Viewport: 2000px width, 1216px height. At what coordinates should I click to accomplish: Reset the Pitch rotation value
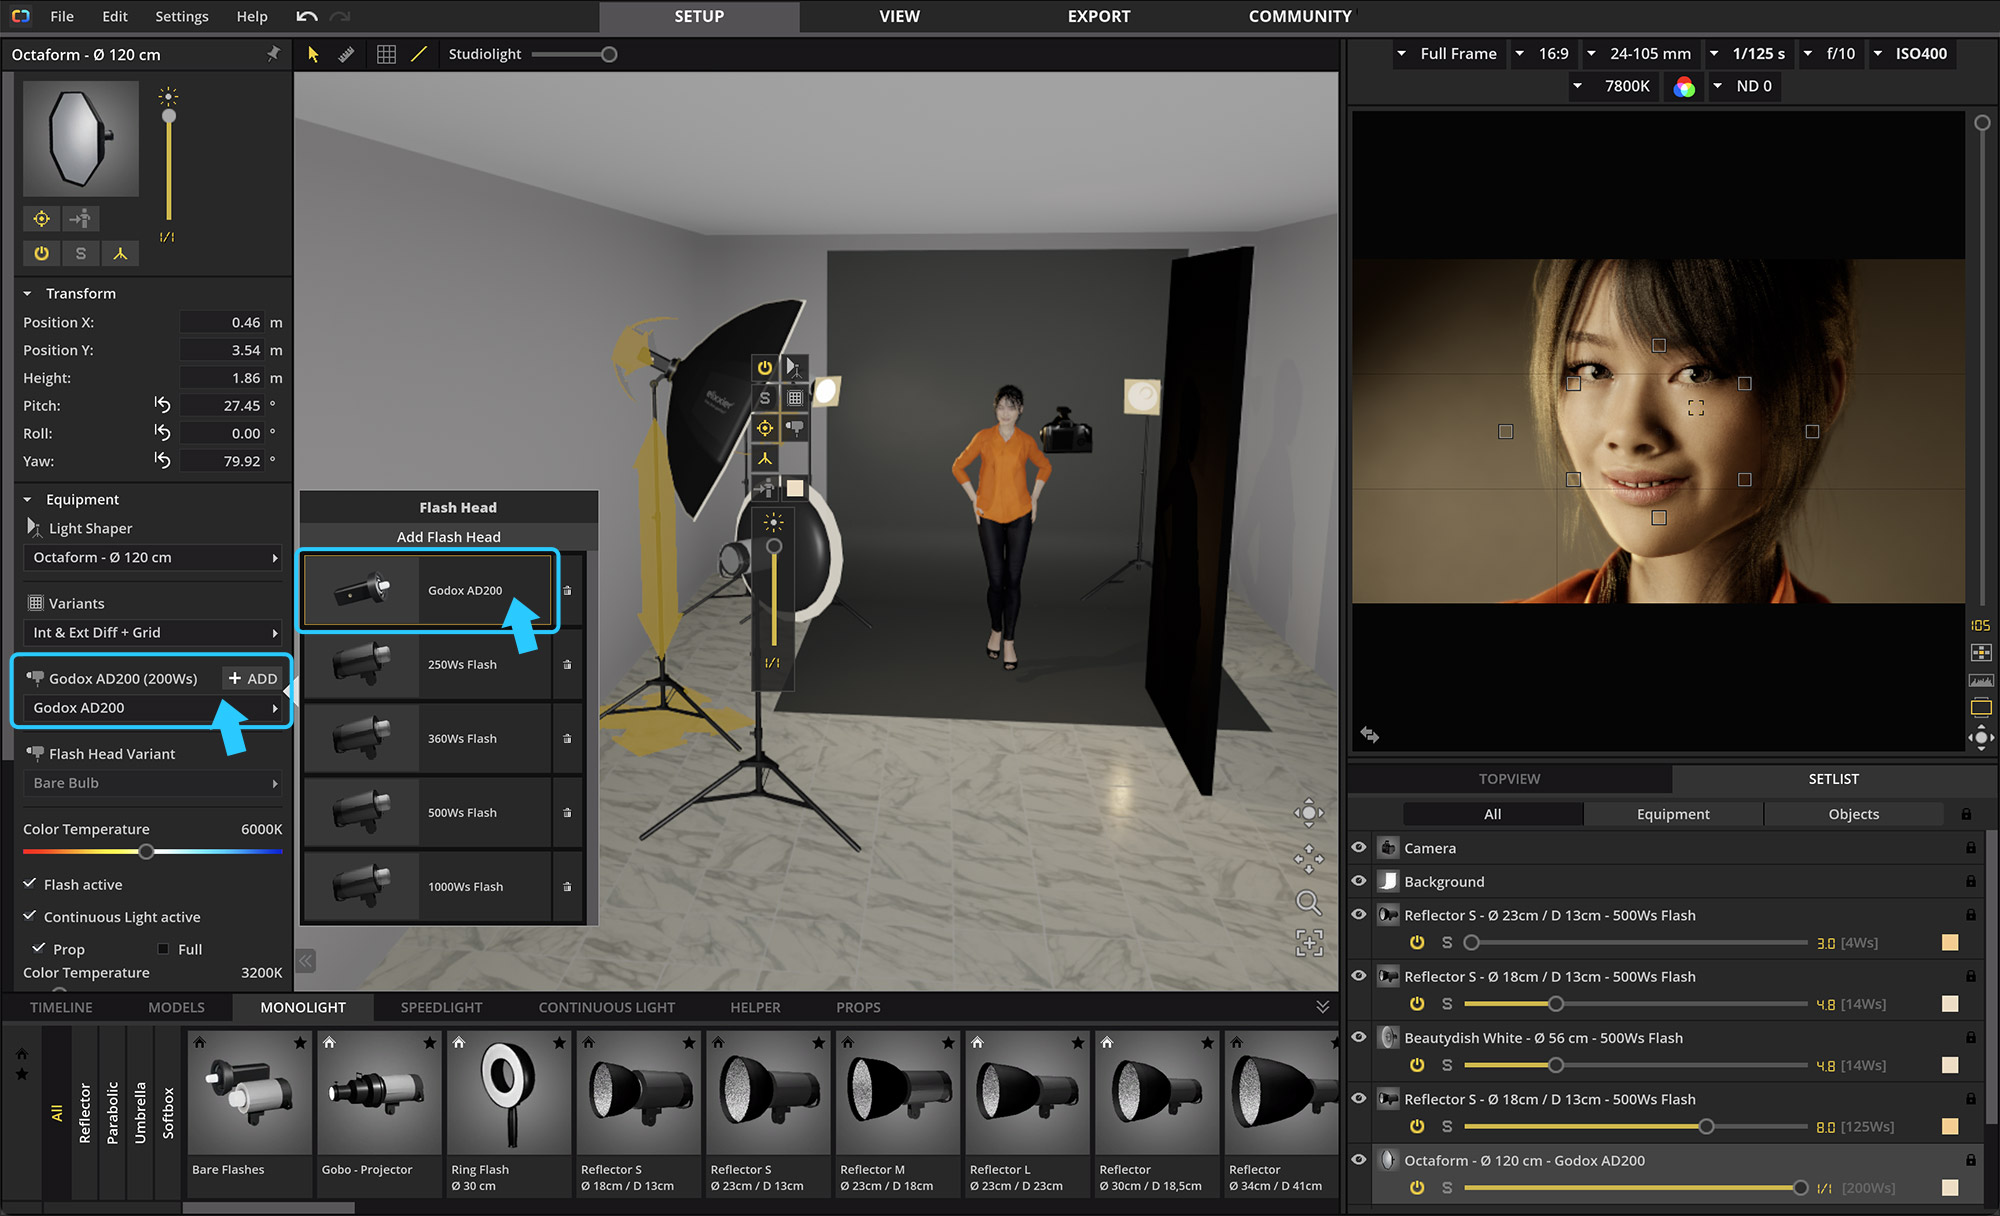(x=163, y=405)
